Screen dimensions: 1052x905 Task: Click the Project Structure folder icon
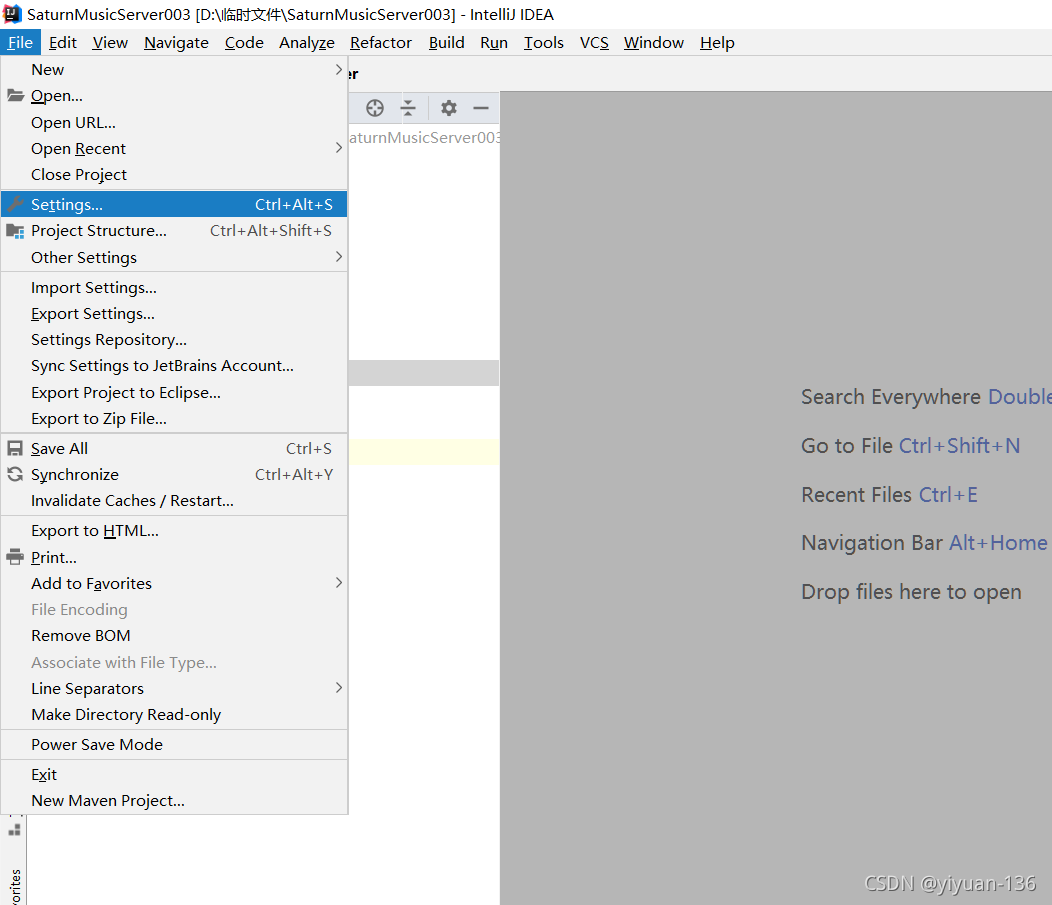tap(15, 231)
